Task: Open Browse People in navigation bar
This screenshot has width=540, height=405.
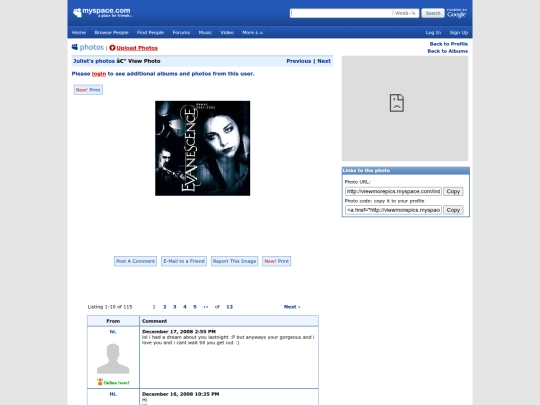Action: click(x=111, y=32)
